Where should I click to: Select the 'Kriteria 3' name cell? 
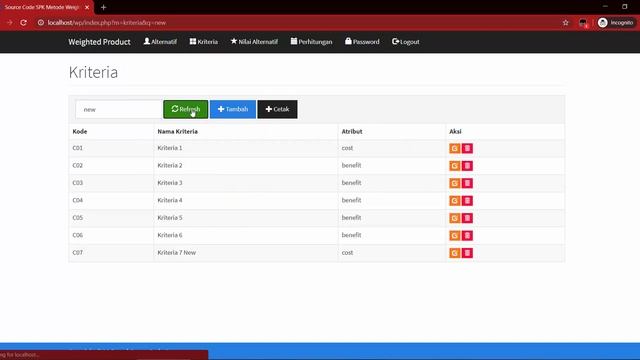[170, 183]
